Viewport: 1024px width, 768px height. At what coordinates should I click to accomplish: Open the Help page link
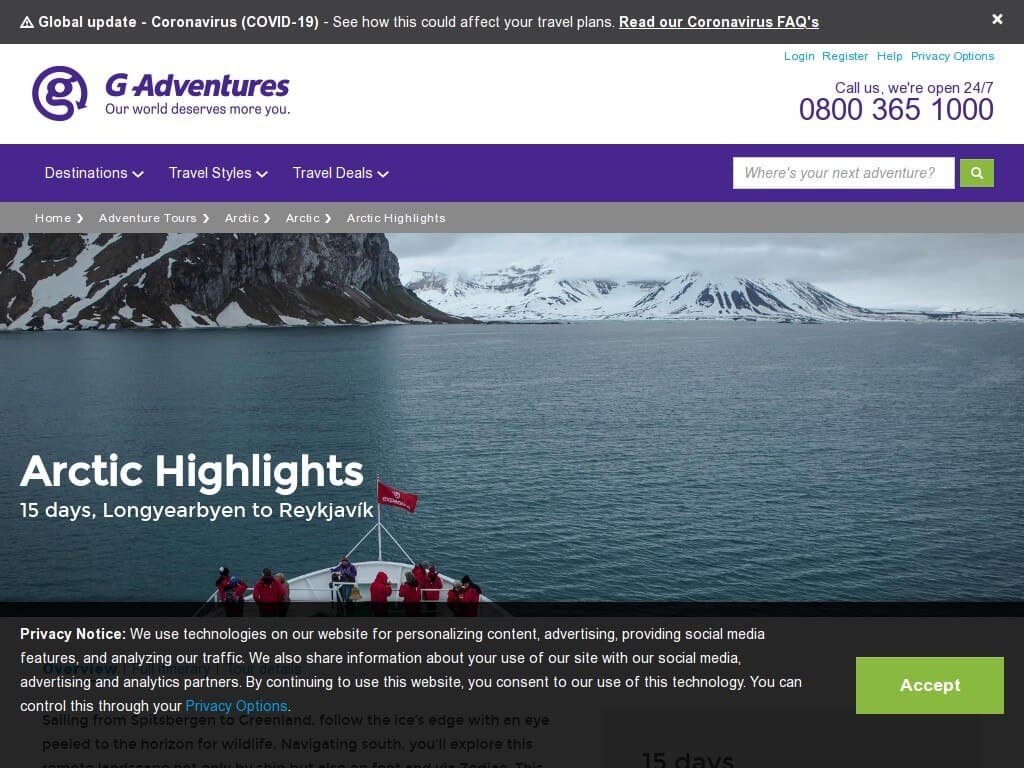(889, 56)
